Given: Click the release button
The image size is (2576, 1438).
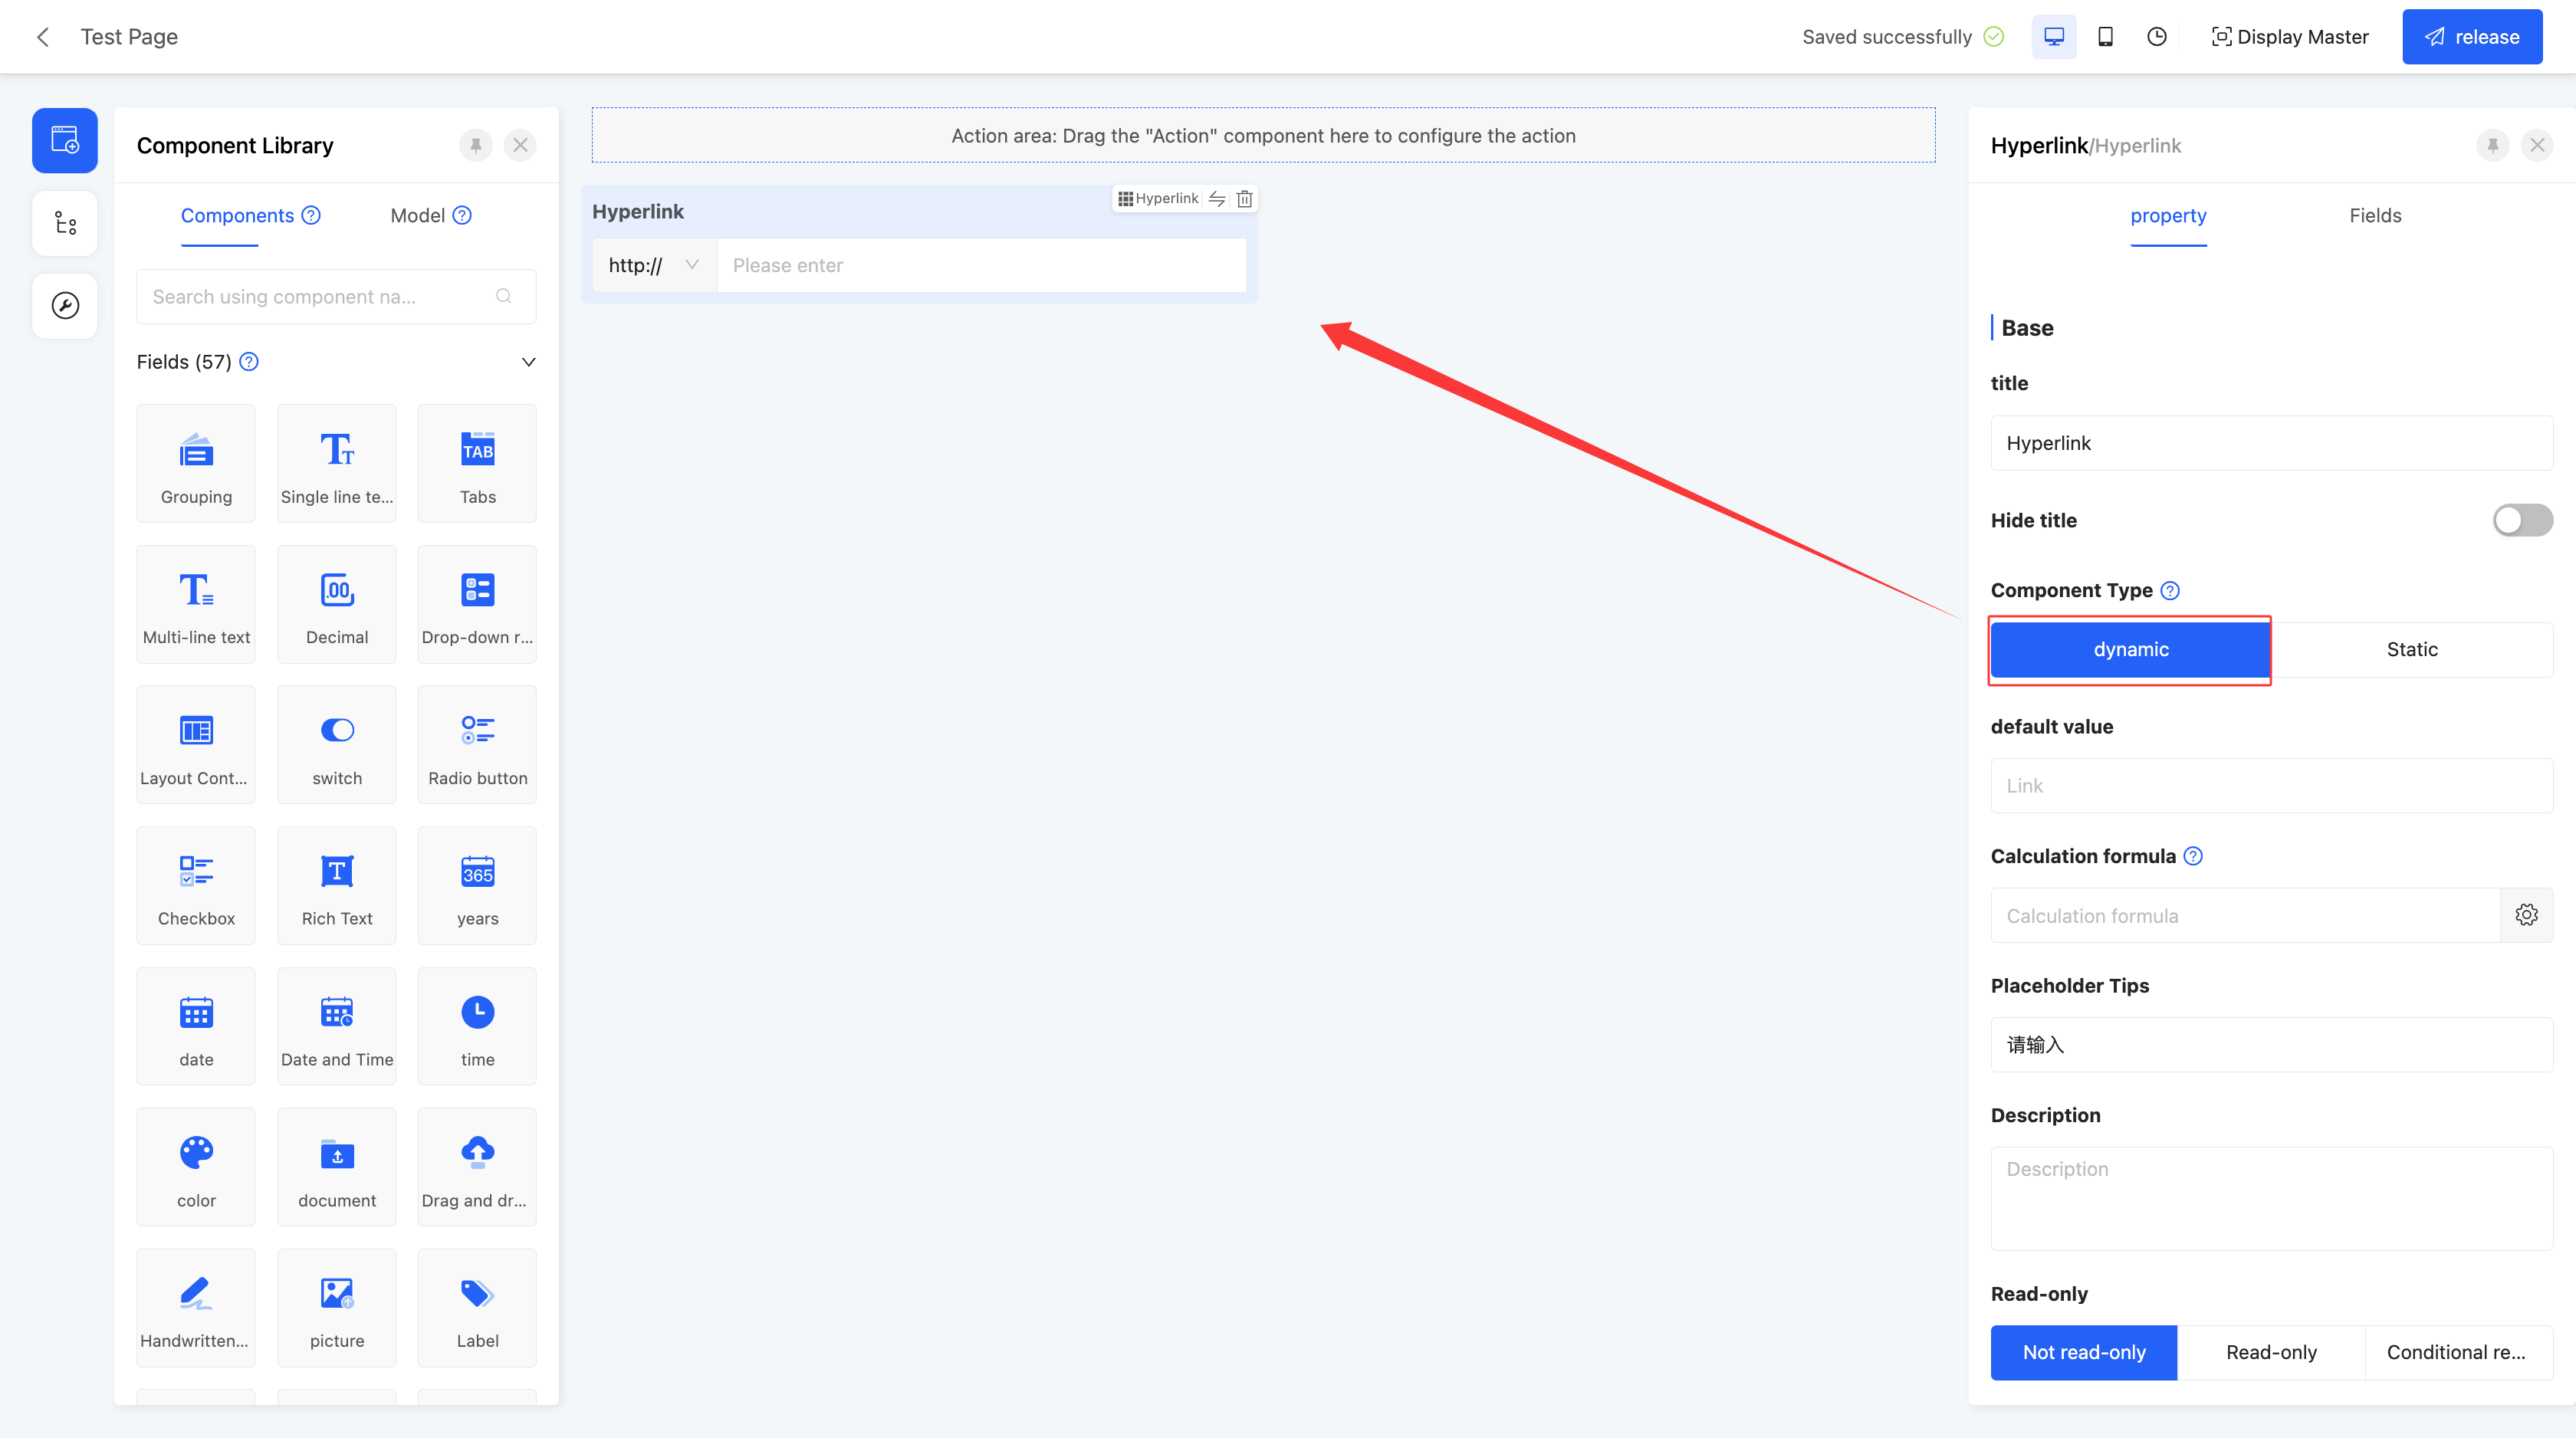Looking at the screenshot, I should (x=2471, y=37).
